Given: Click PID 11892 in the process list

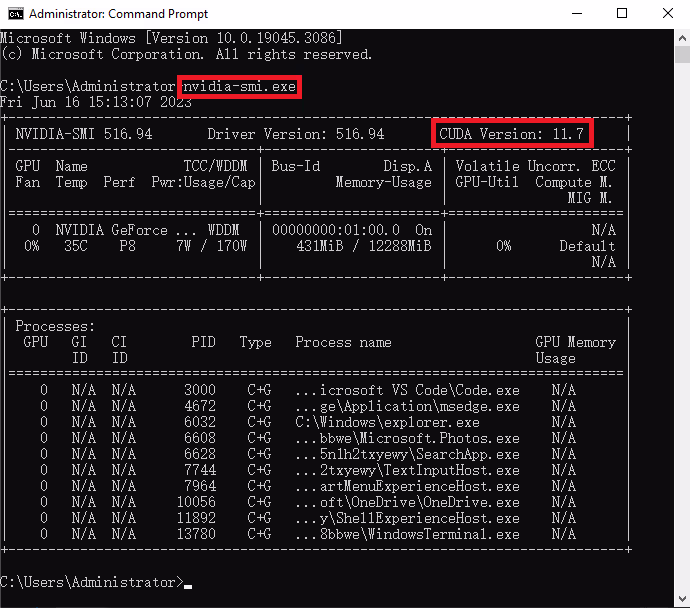Looking at the screenshot, I should [196, 518].
